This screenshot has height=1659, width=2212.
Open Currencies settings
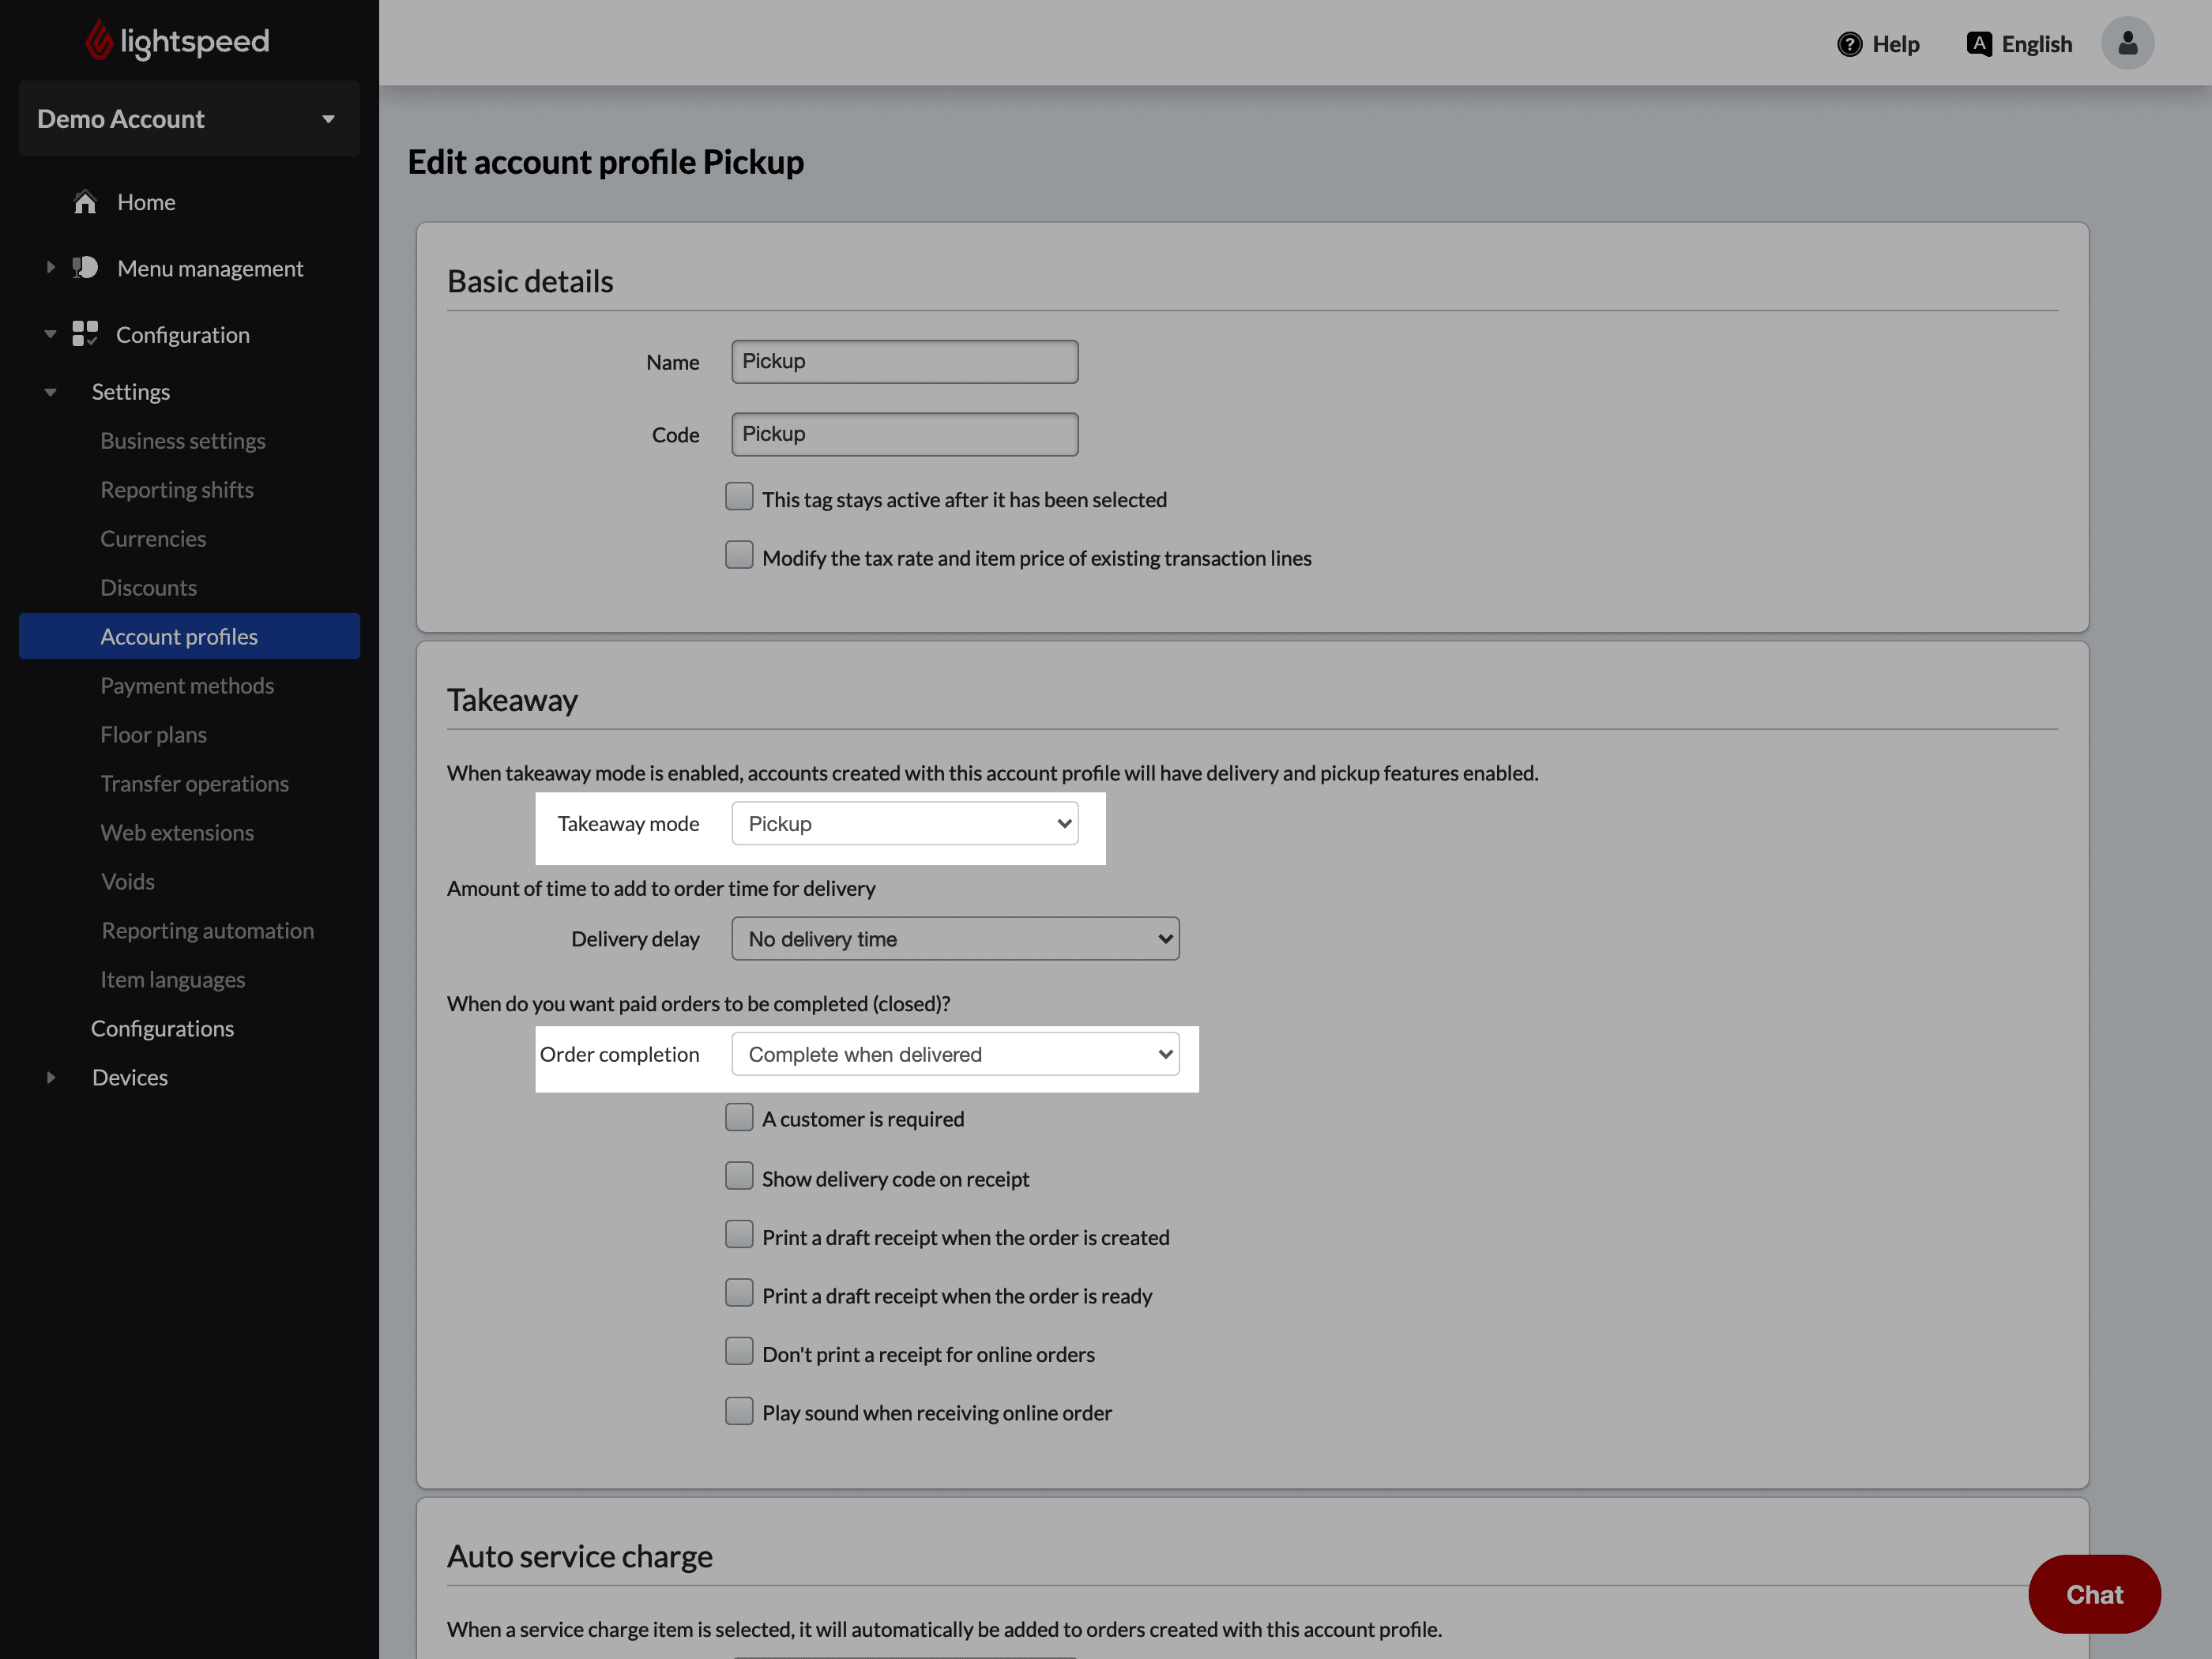pyautogui.click(x=153, y=539)
